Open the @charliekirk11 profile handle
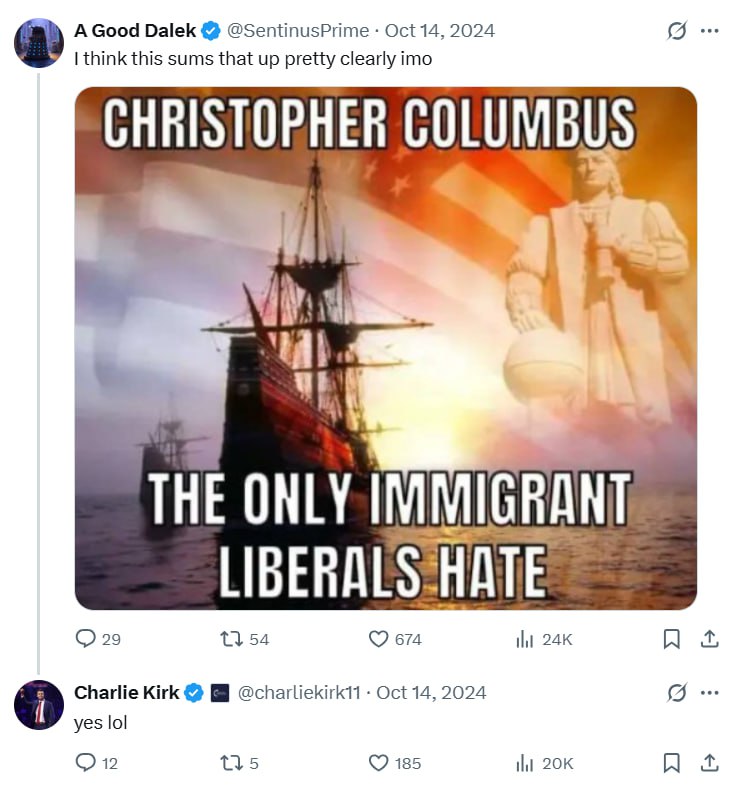 pyautogui.click(x=299, y=693)
